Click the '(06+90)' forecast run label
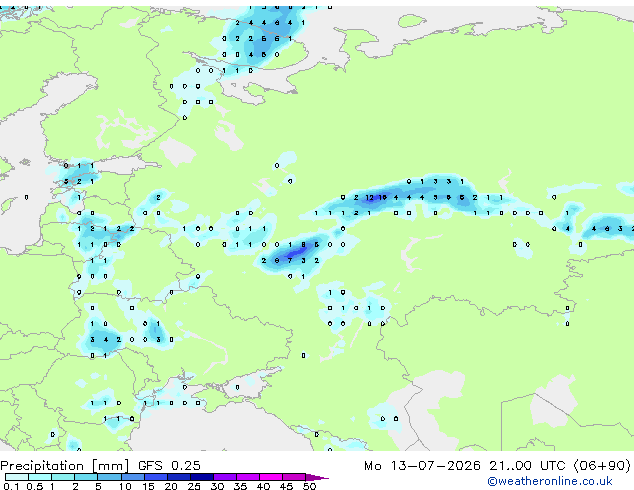 click(602, 466)
